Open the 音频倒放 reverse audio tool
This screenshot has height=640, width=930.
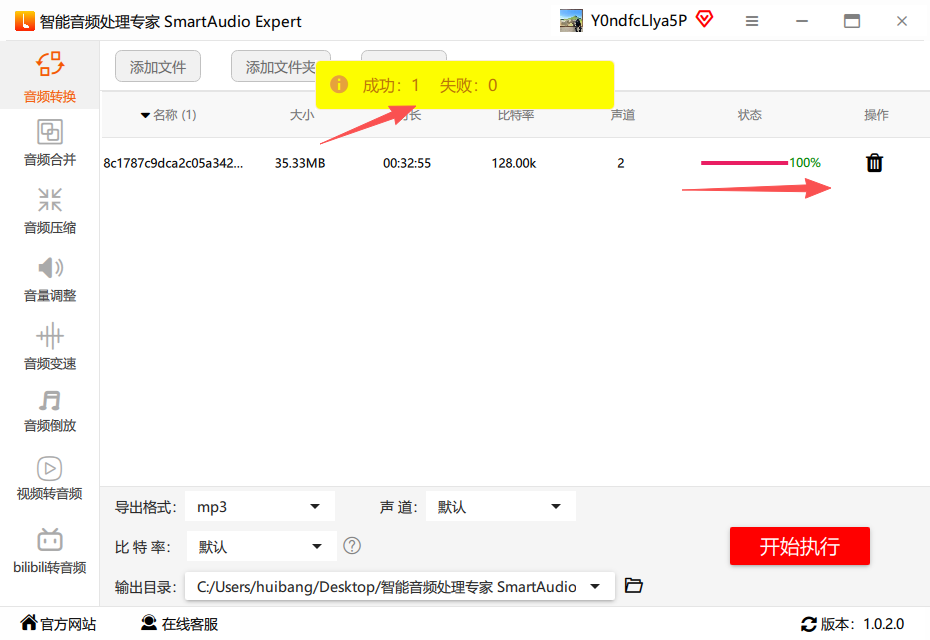pyautogui.click(x=50, y=410)
